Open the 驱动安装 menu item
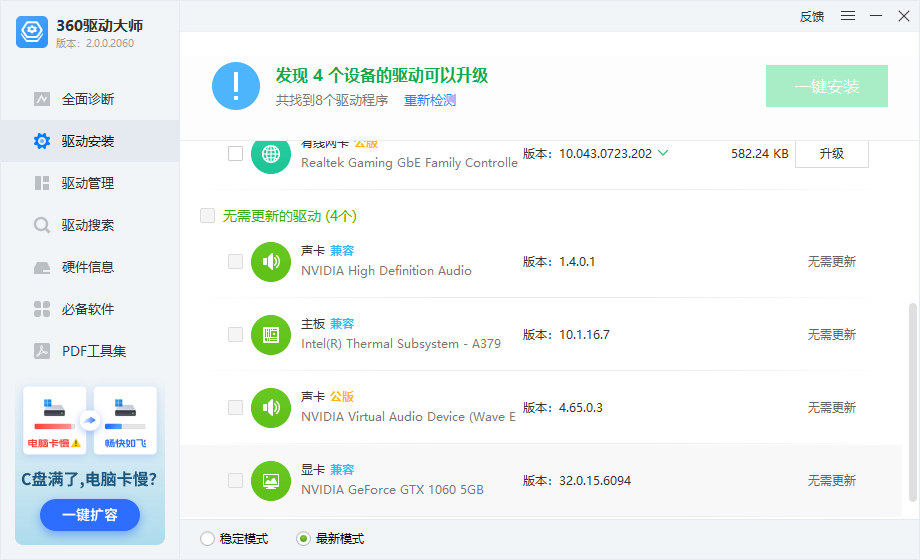This screenshot has width=920, height=560. point(90,141)
